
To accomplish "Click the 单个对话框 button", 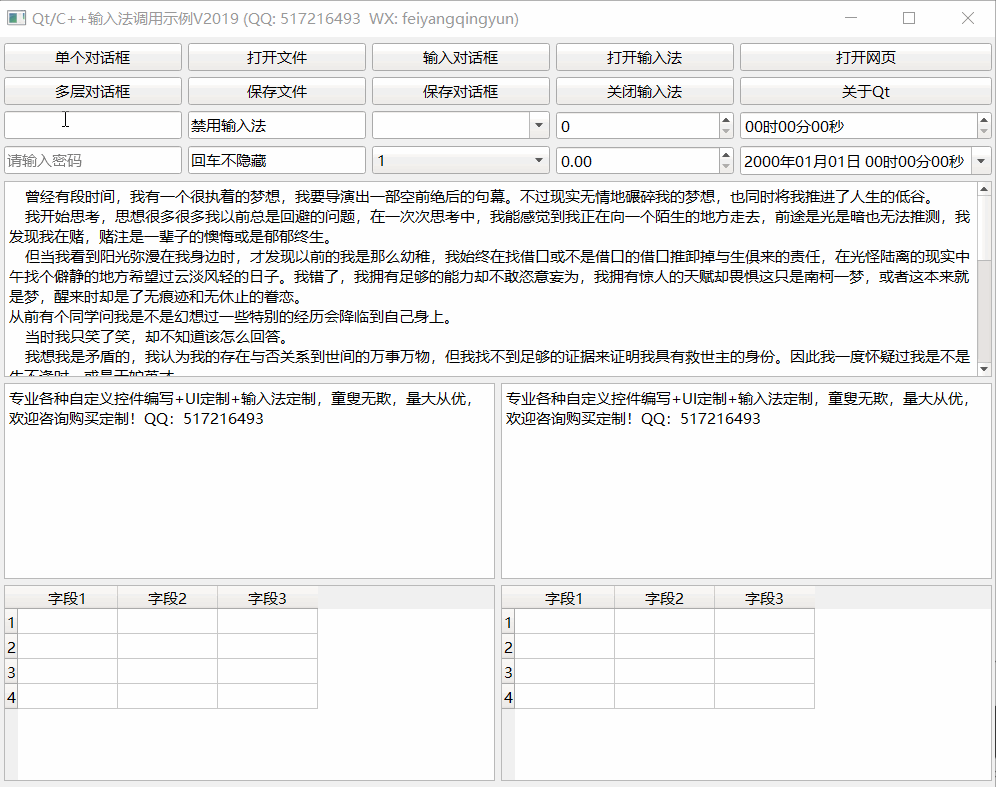I will [x=93, y=57].
